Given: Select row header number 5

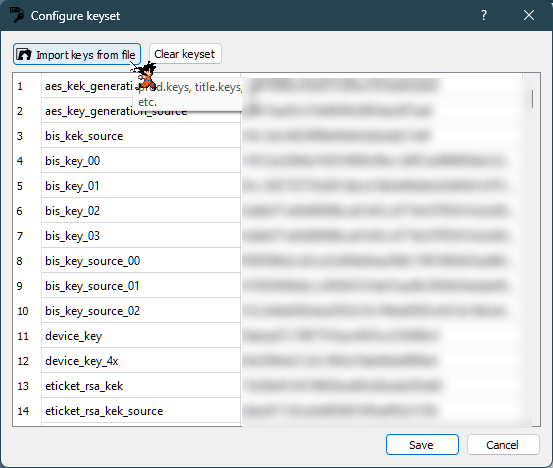Looking at the screenshot, I should pos(27,186).
